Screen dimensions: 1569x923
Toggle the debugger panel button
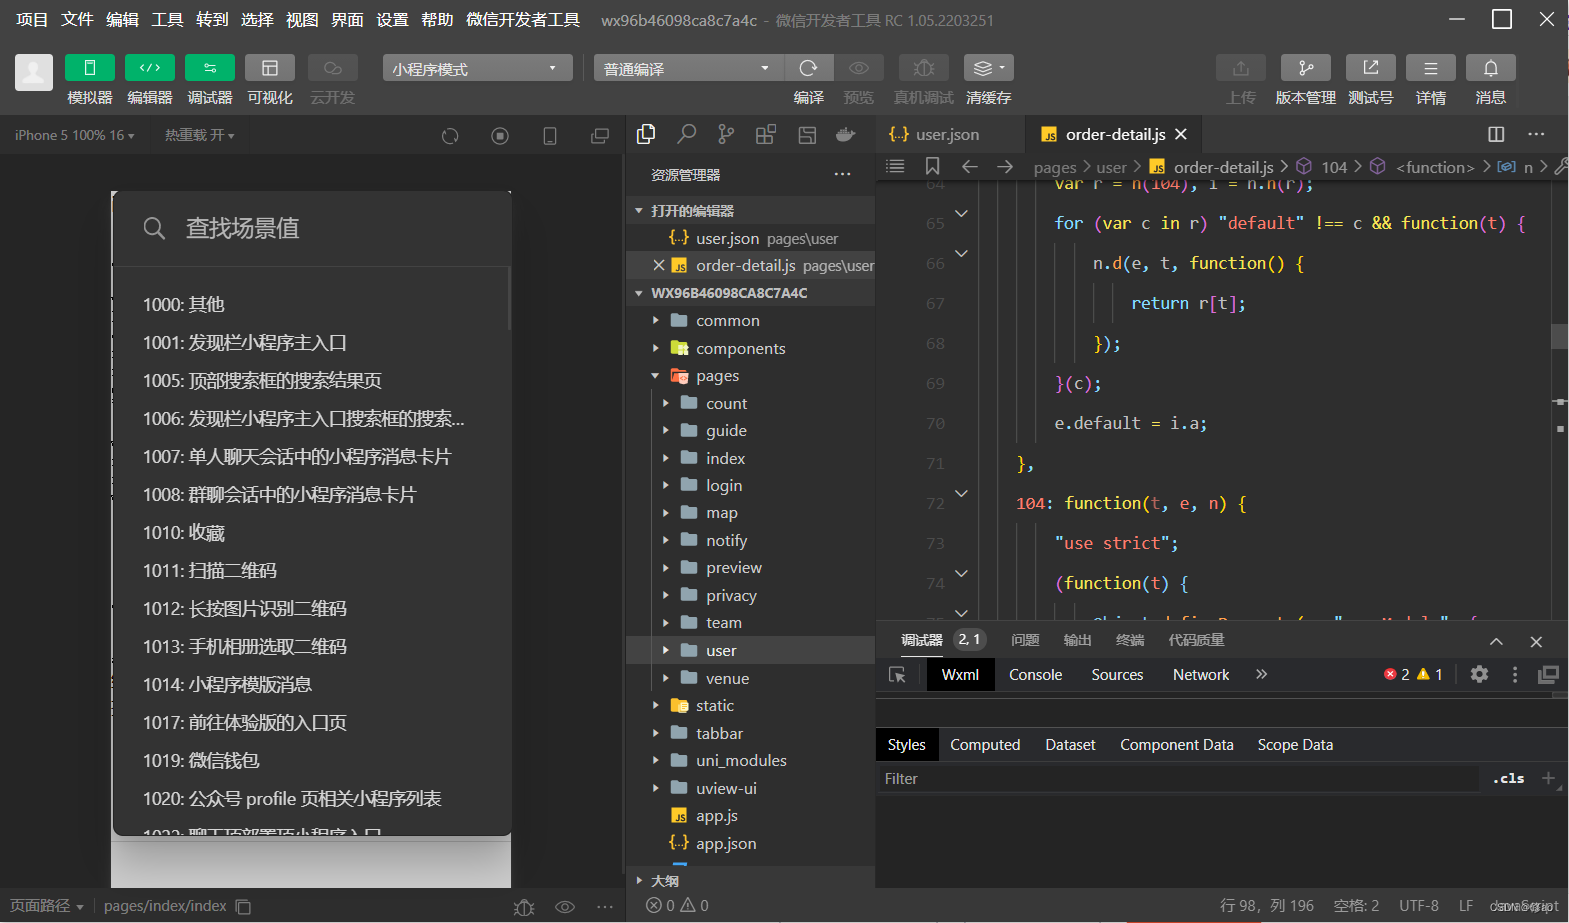tap(210, 67)
